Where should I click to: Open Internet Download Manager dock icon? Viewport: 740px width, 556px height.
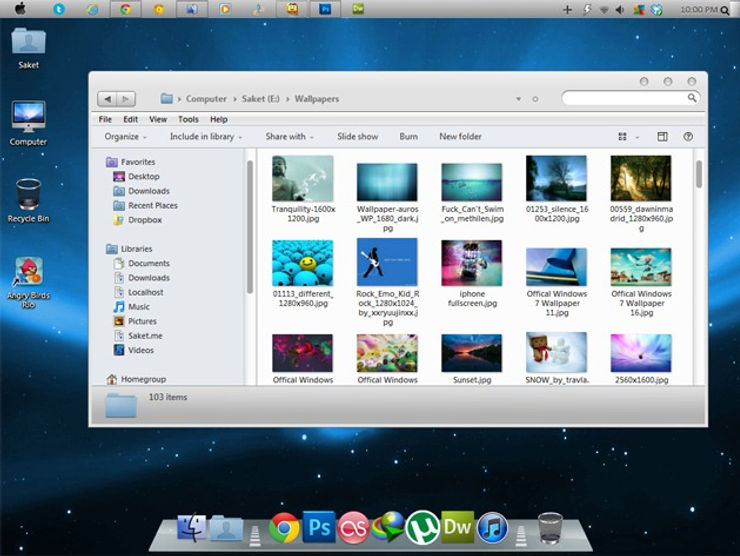click(388, 527)
